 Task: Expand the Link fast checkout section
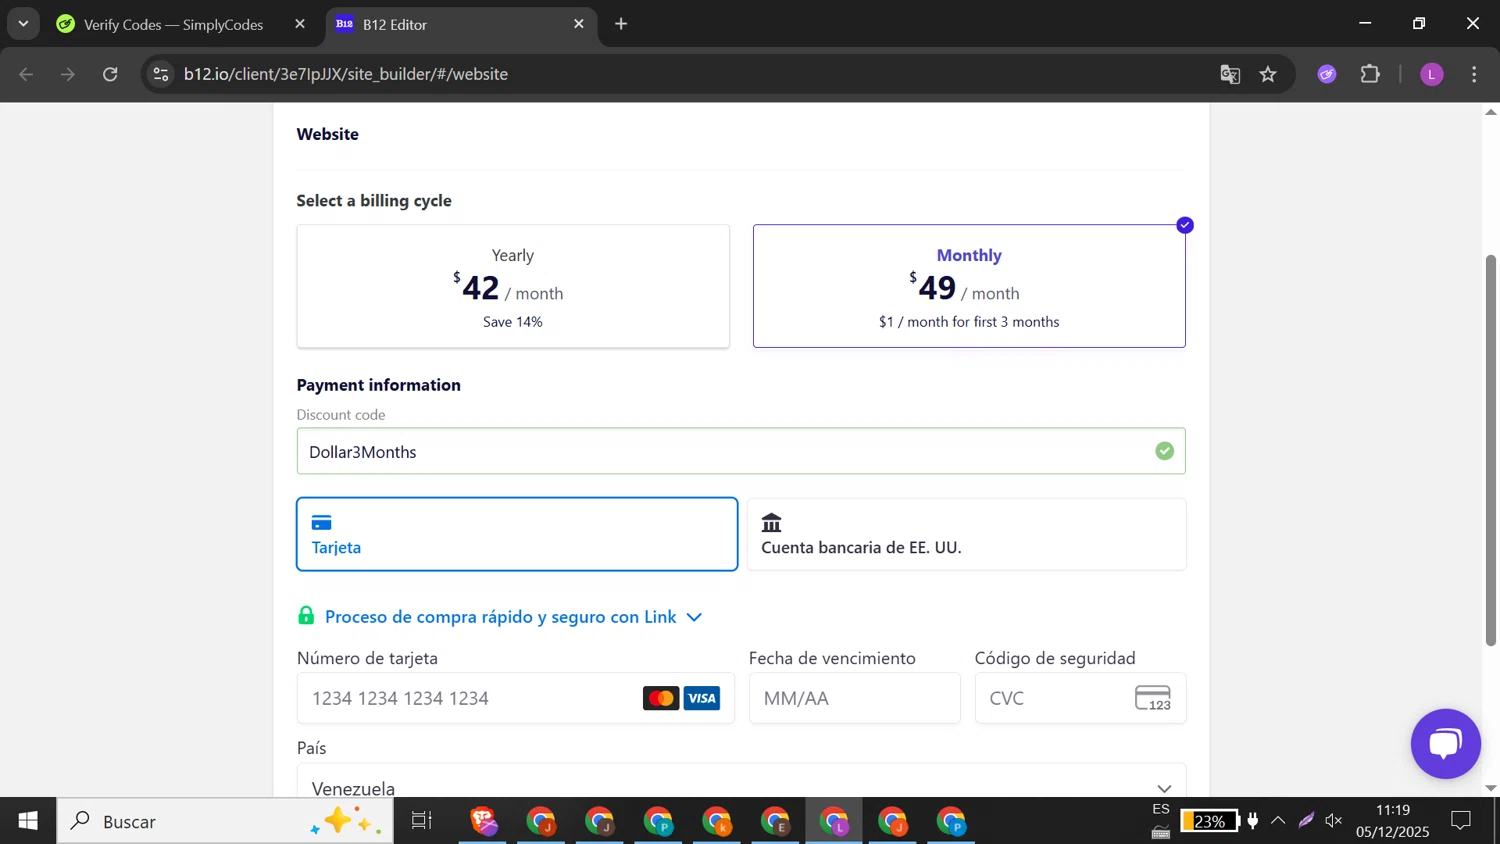513,617
